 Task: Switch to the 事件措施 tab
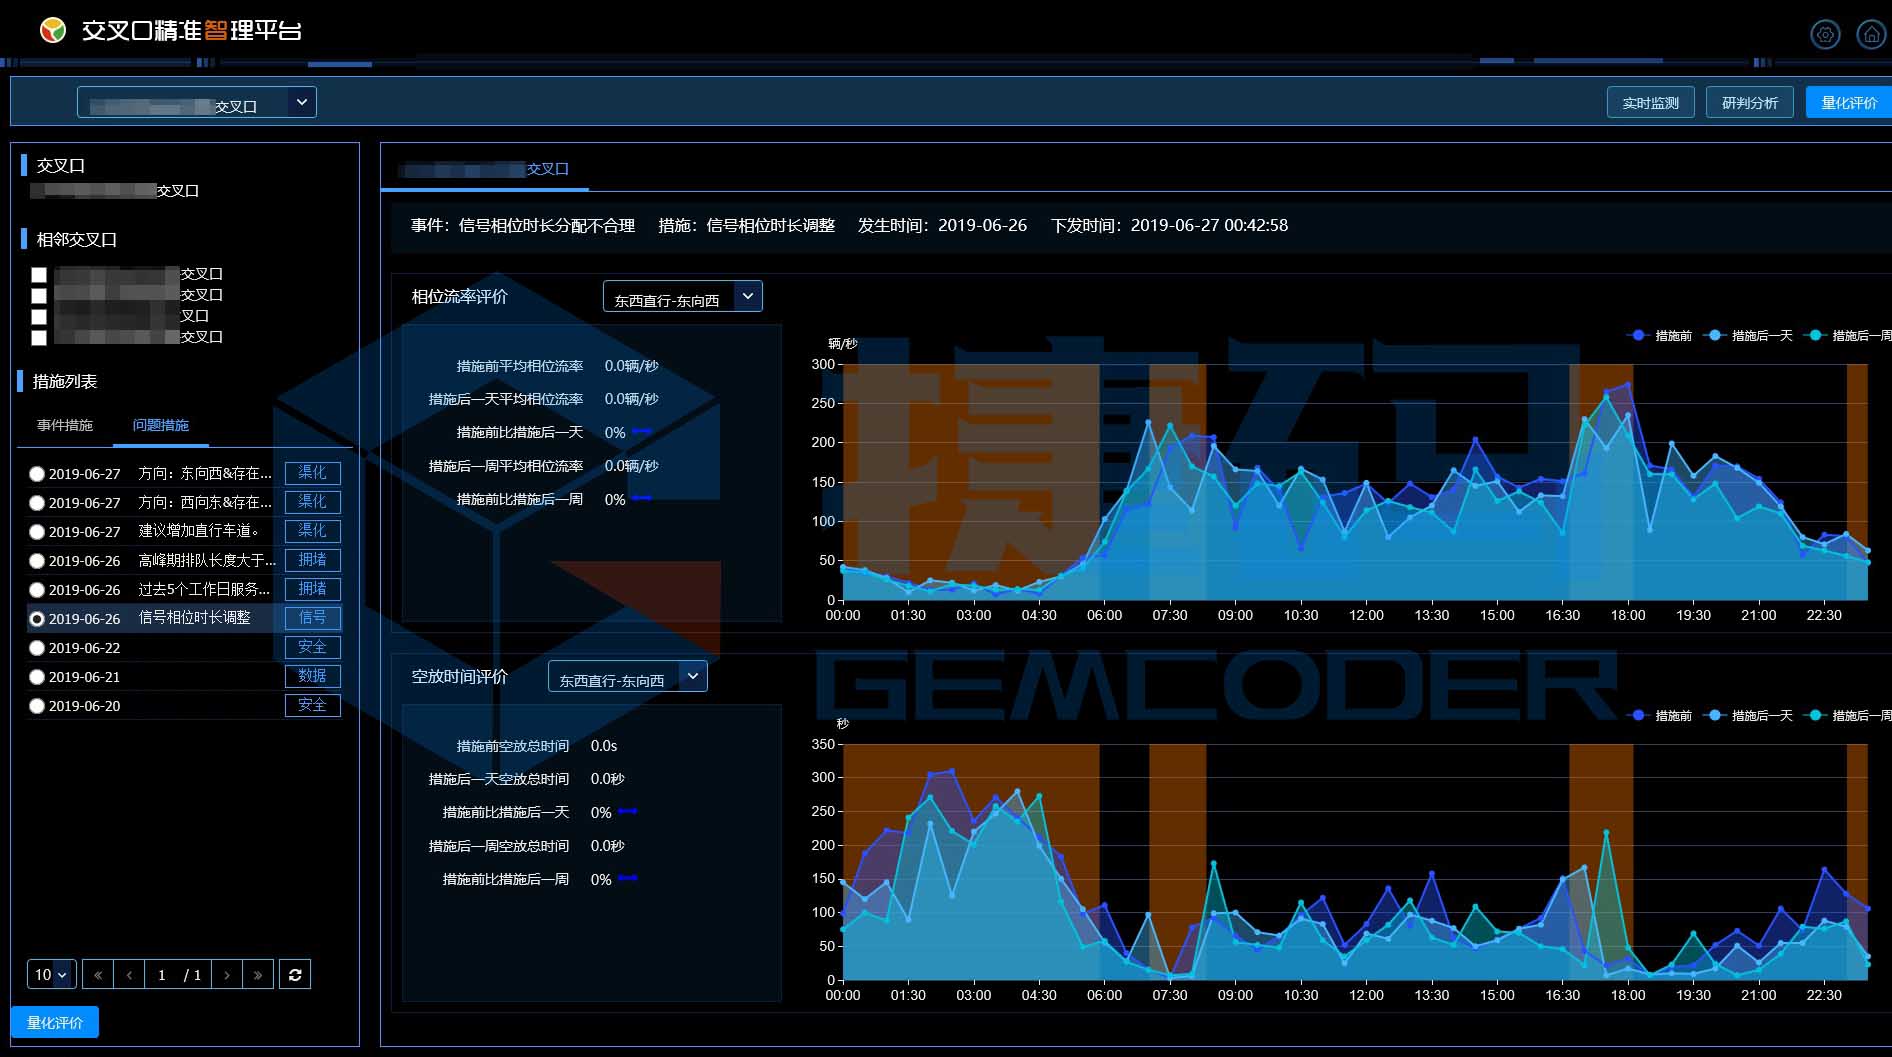click(65, 425)
